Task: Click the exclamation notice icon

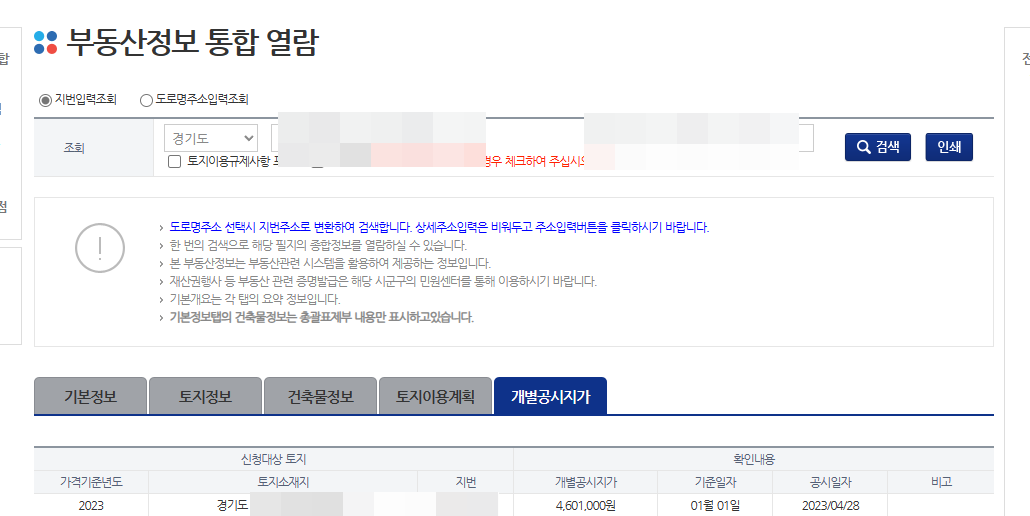Action: click(x=100, y=247)
